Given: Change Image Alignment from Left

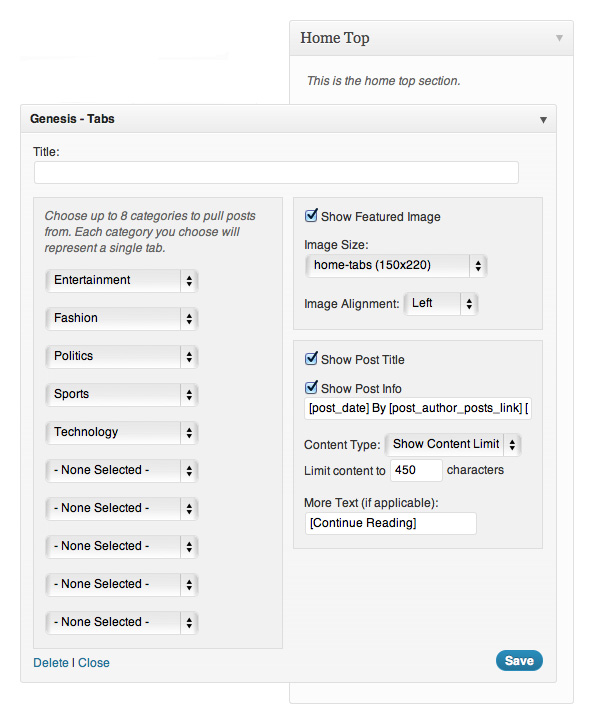Looking at the screenshot, I should [441, 304].
